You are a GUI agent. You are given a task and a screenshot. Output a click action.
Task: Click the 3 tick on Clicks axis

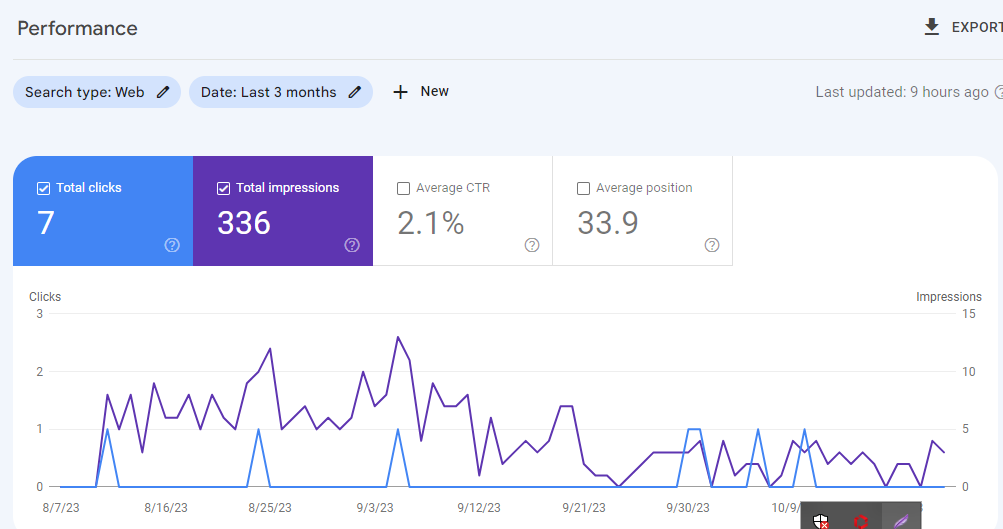[x=40, y=314]
